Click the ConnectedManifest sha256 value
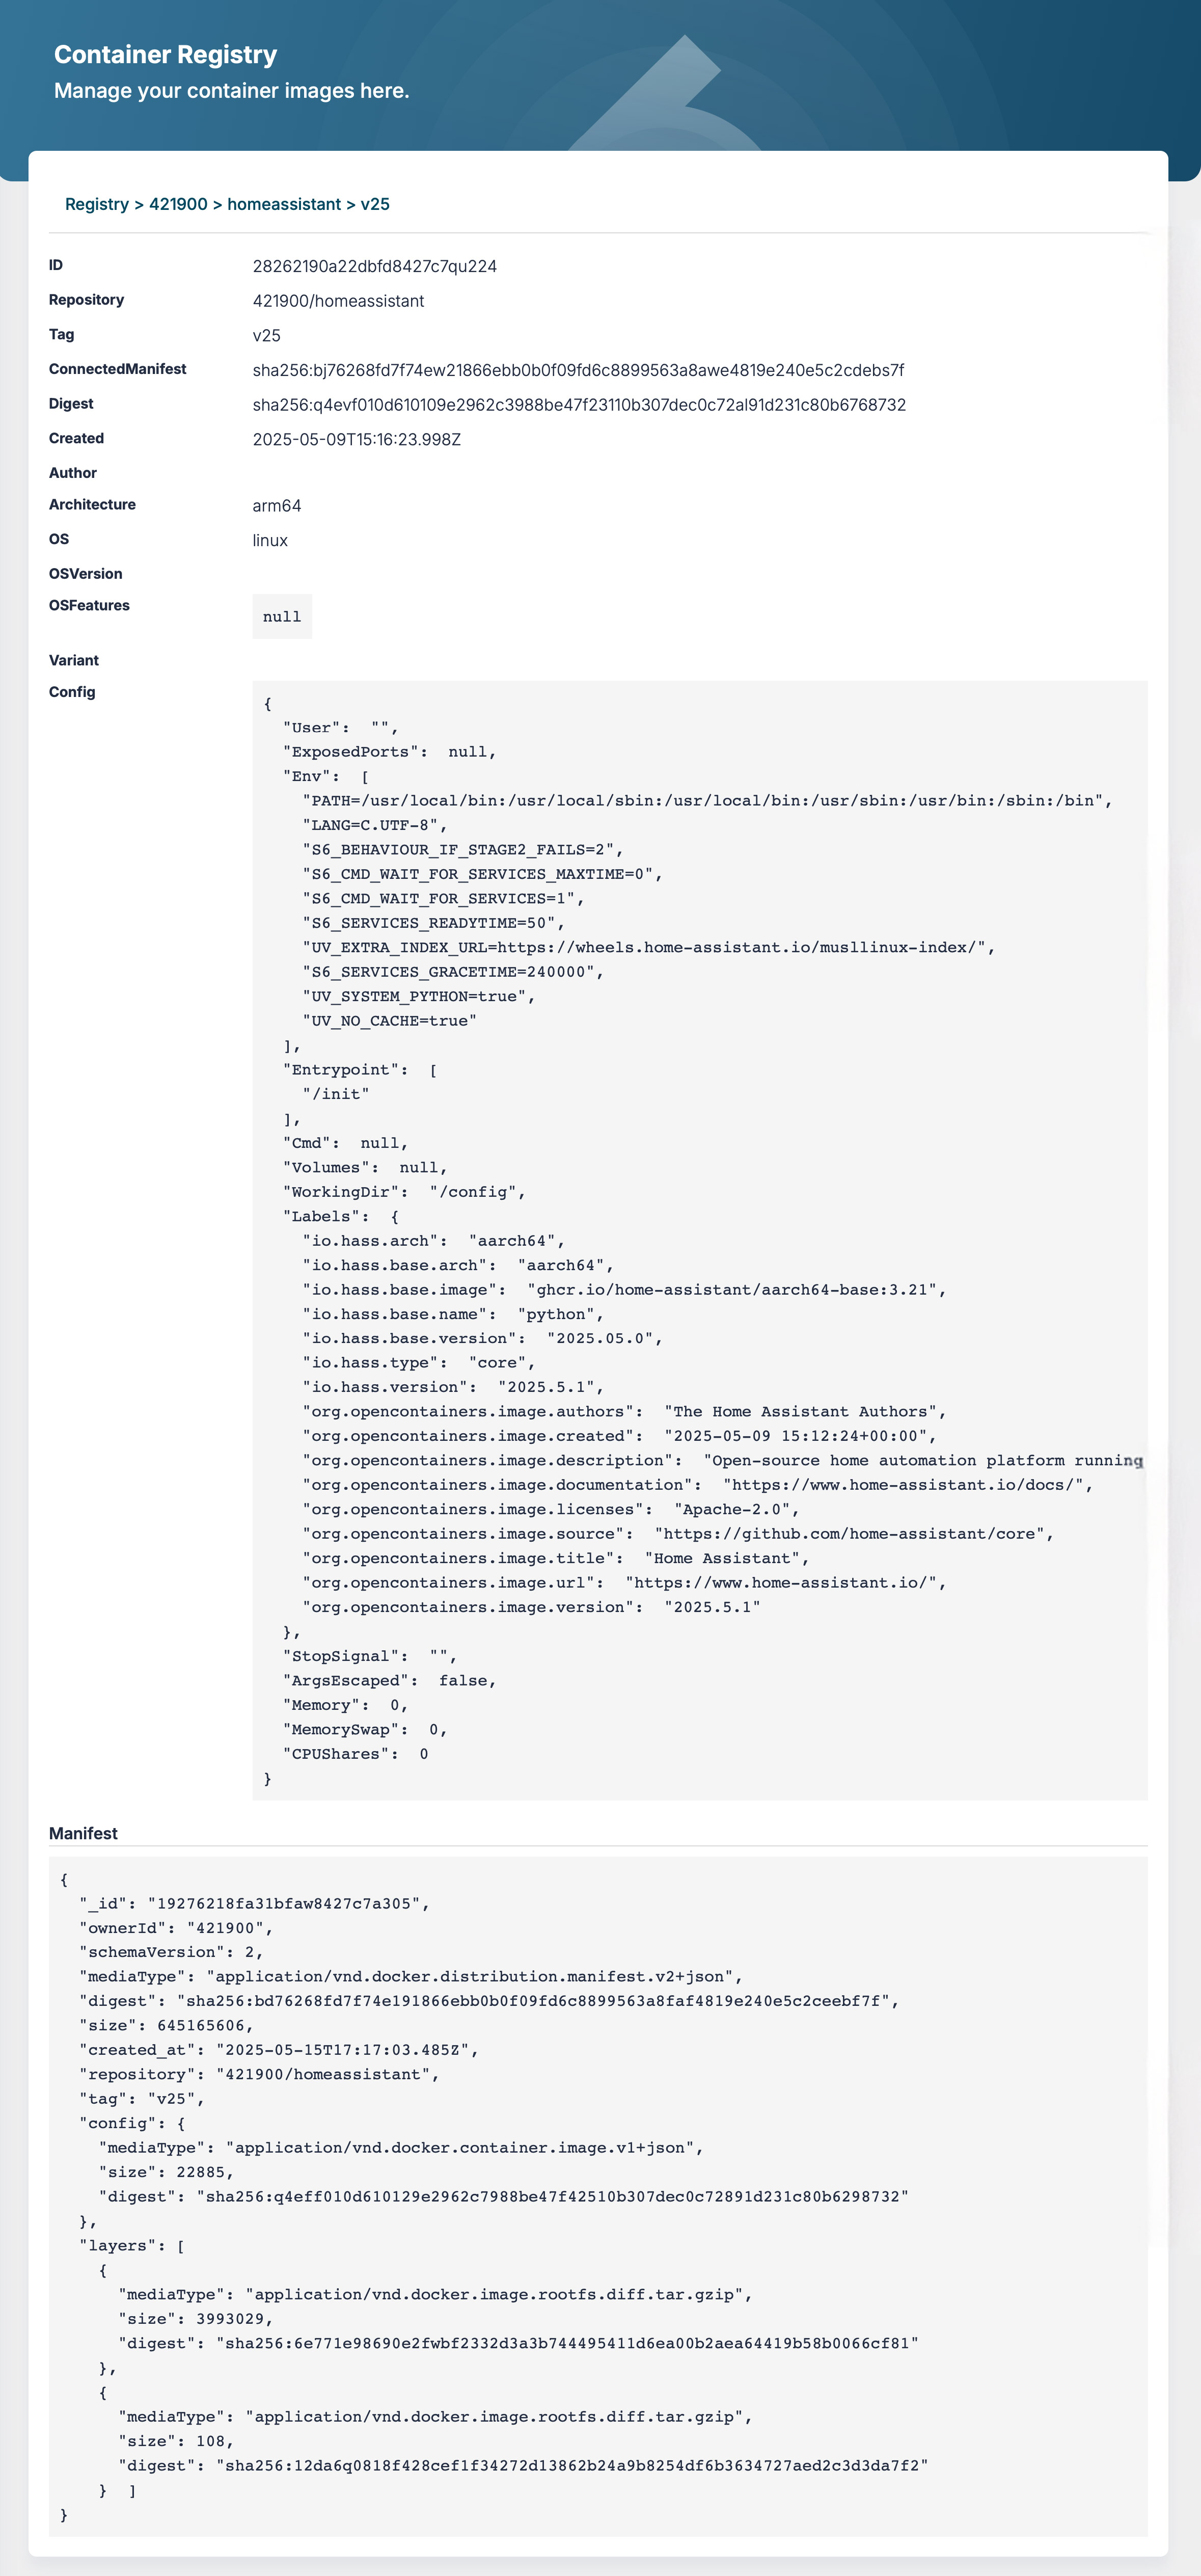 [578, 370]
